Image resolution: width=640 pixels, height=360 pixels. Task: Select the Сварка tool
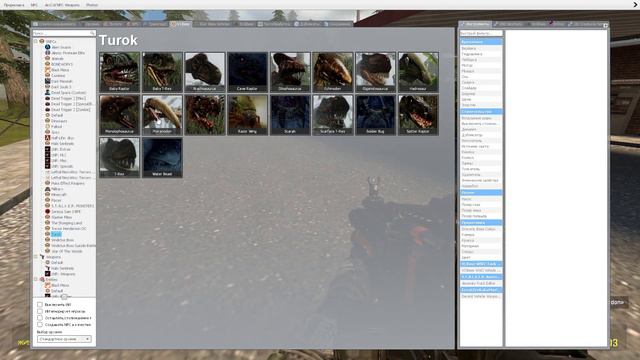coord(481,82)
